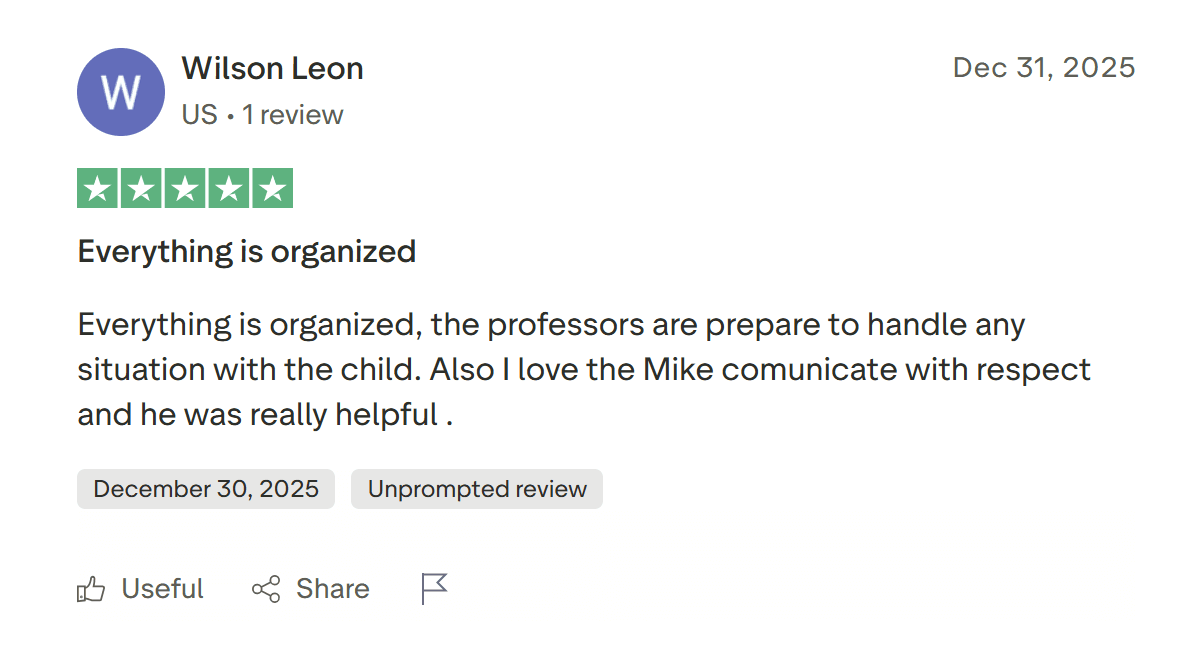Click the "December 30, 2025" experience date tag
Viewport: 1193px width, 650px height.
coord(206,489)
